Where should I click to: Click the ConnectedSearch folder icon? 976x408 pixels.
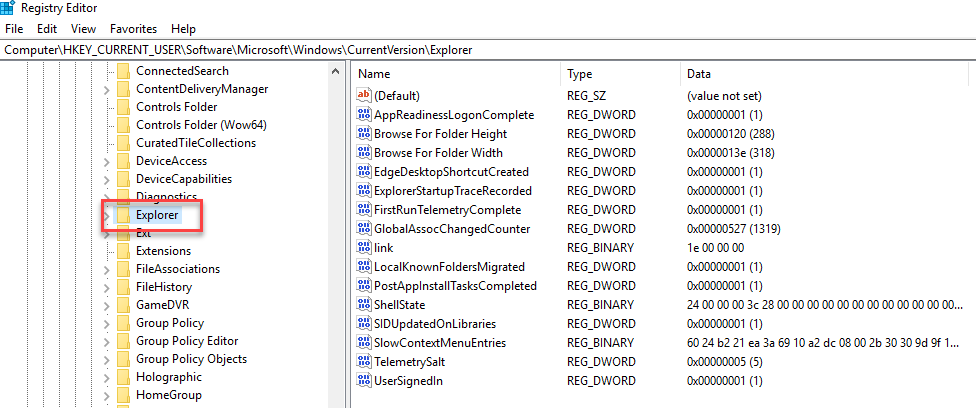pyautogui.click(x=123, y=70)
